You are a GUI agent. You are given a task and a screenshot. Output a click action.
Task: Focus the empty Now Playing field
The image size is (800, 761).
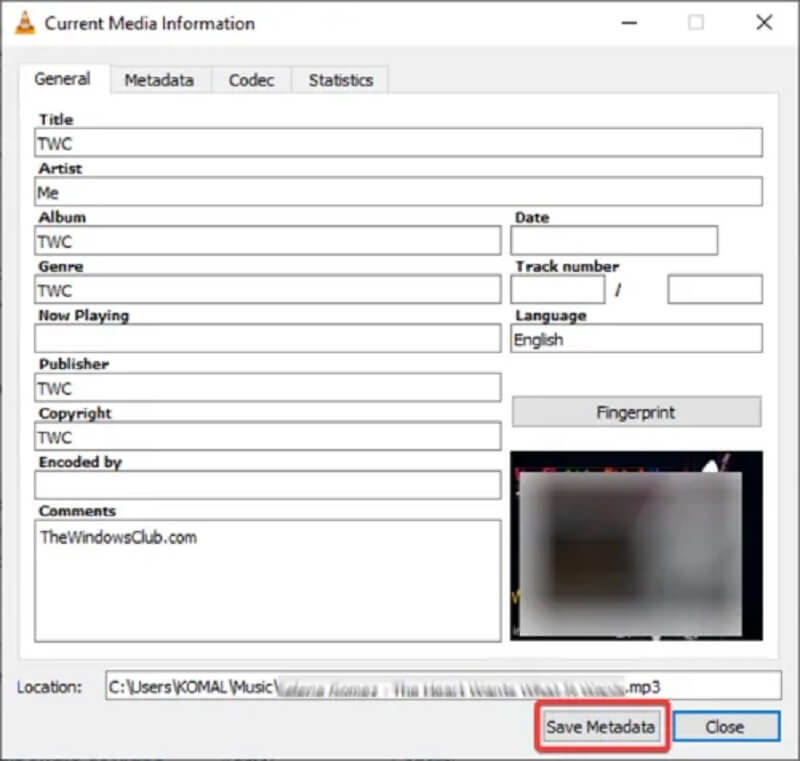[267, 339]
